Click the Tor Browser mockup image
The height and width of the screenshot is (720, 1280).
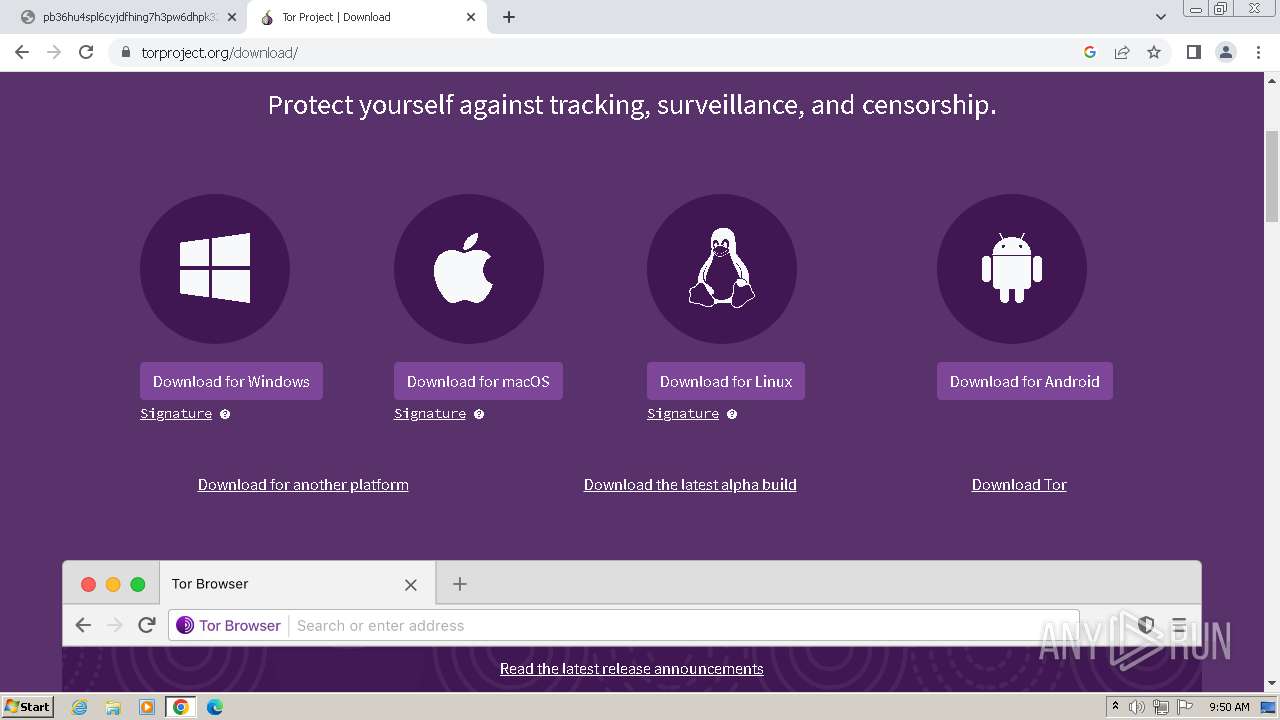tap(632, 625)
